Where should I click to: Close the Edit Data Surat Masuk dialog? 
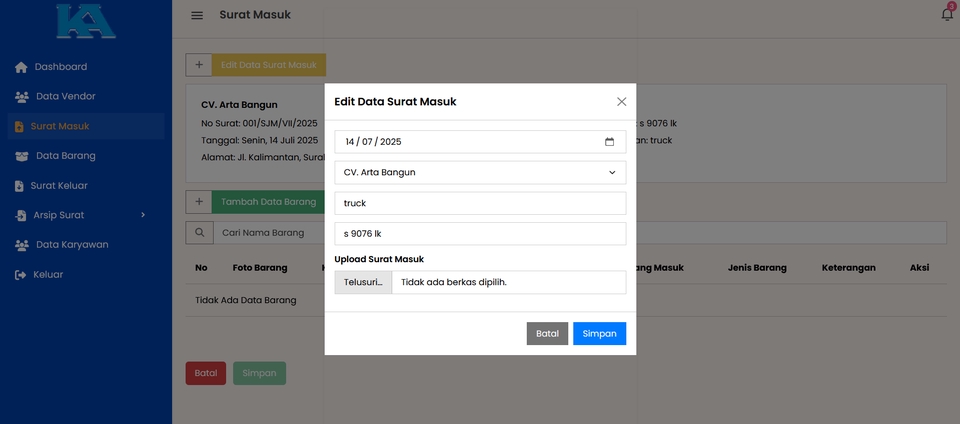(x=621, y=102)
